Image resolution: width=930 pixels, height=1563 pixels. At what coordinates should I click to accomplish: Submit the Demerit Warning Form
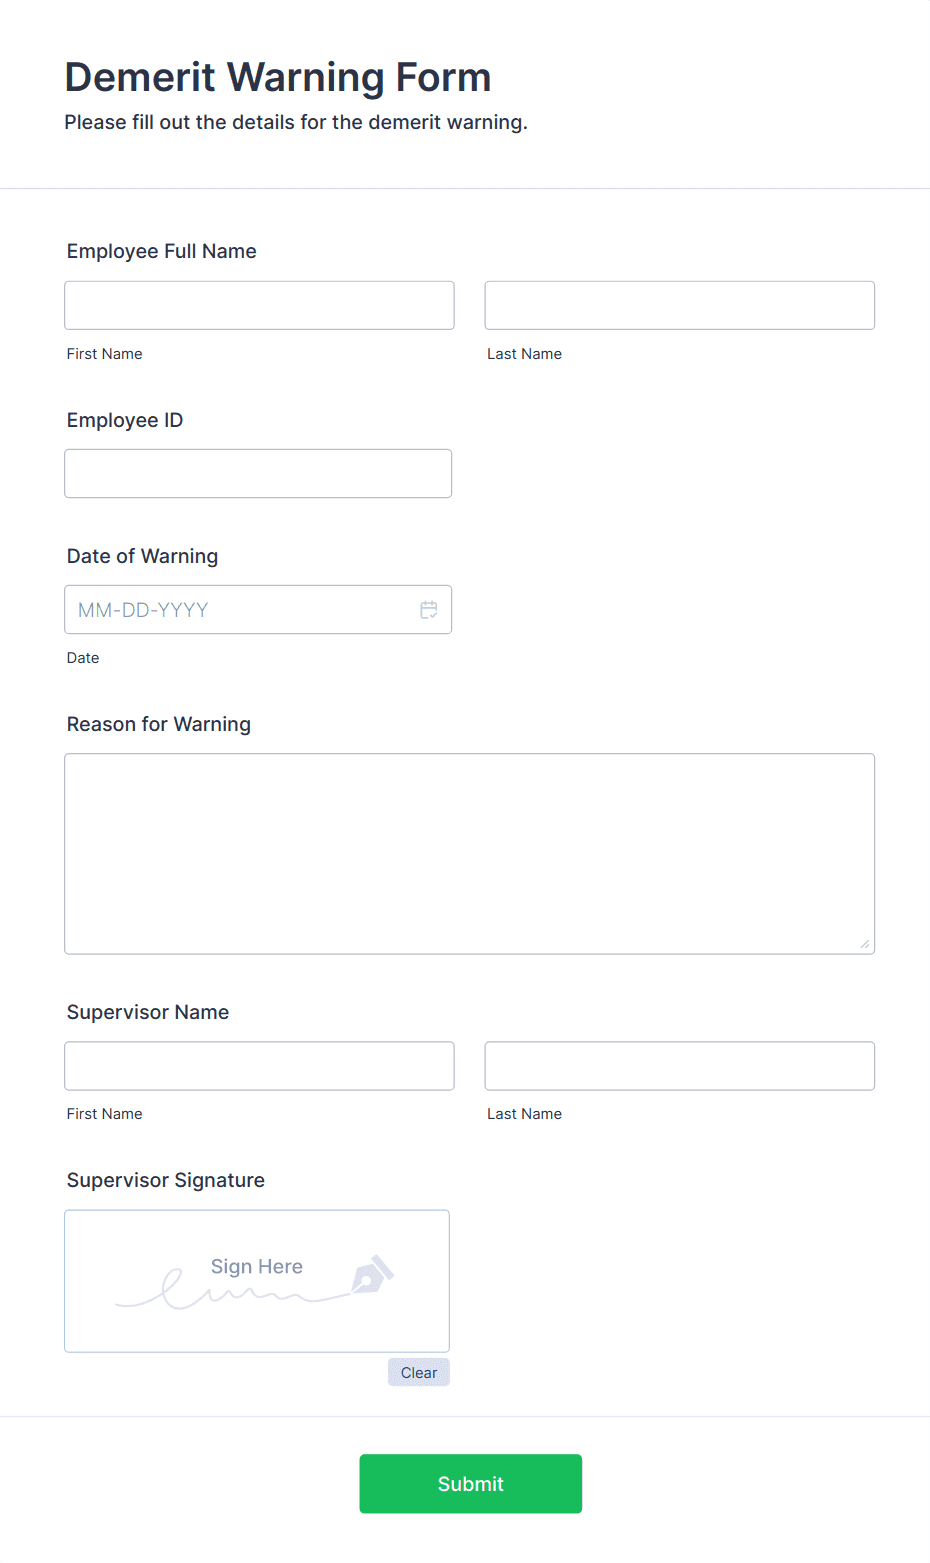tap(470, 1483)
